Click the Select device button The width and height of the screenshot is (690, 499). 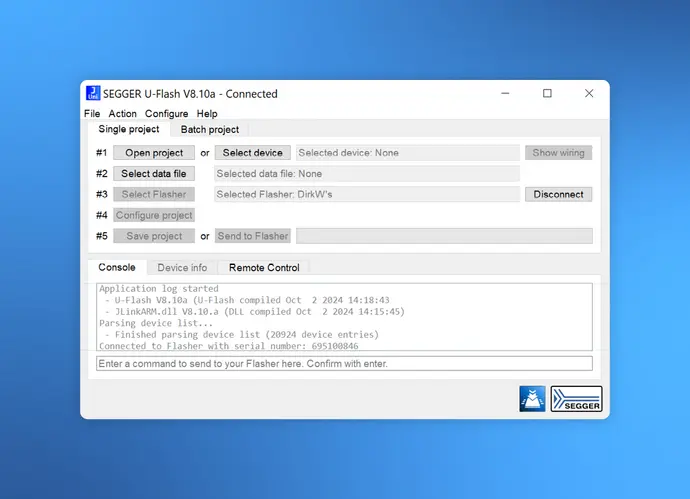pyautogui.click(x=252, y=153)
